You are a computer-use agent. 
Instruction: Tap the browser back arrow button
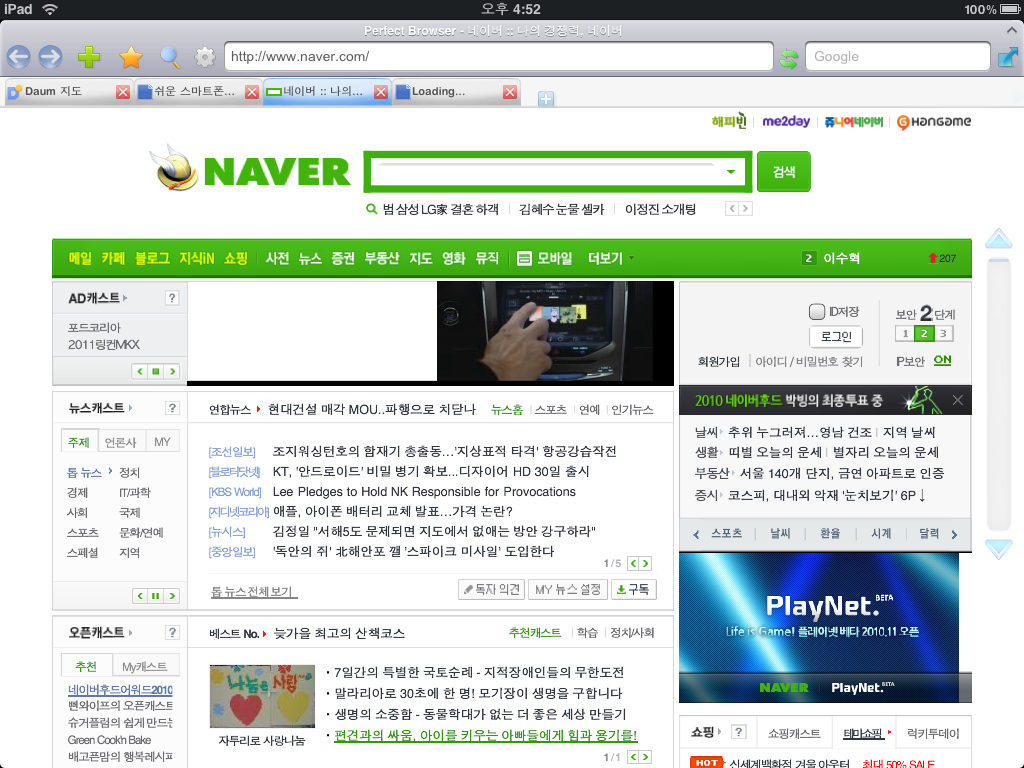(19, 57)
